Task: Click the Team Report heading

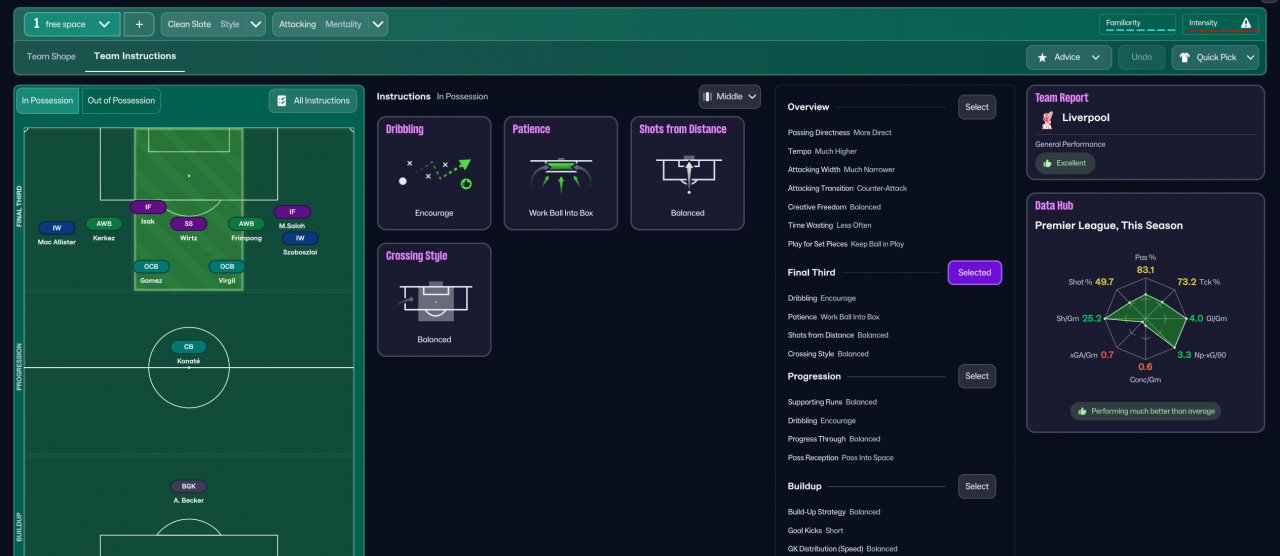Action: (1061, 97)
